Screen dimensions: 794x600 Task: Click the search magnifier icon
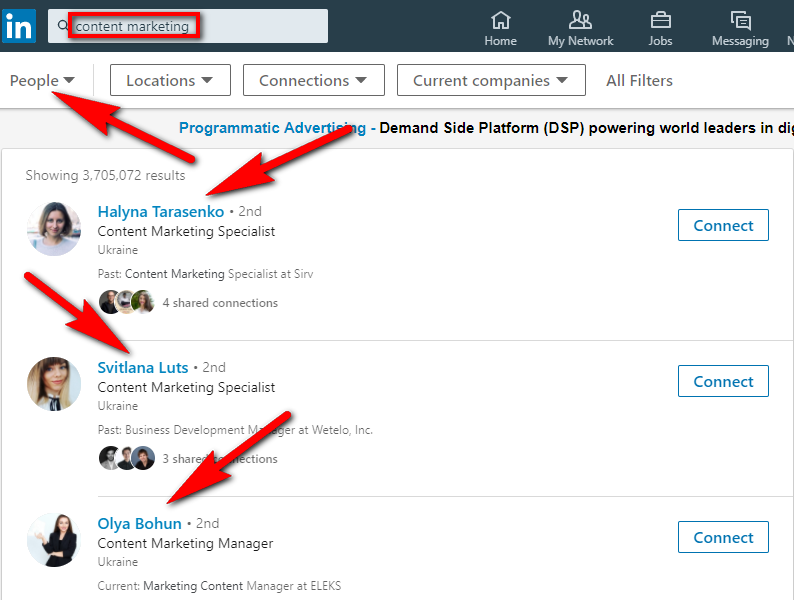tap(62, 25)
